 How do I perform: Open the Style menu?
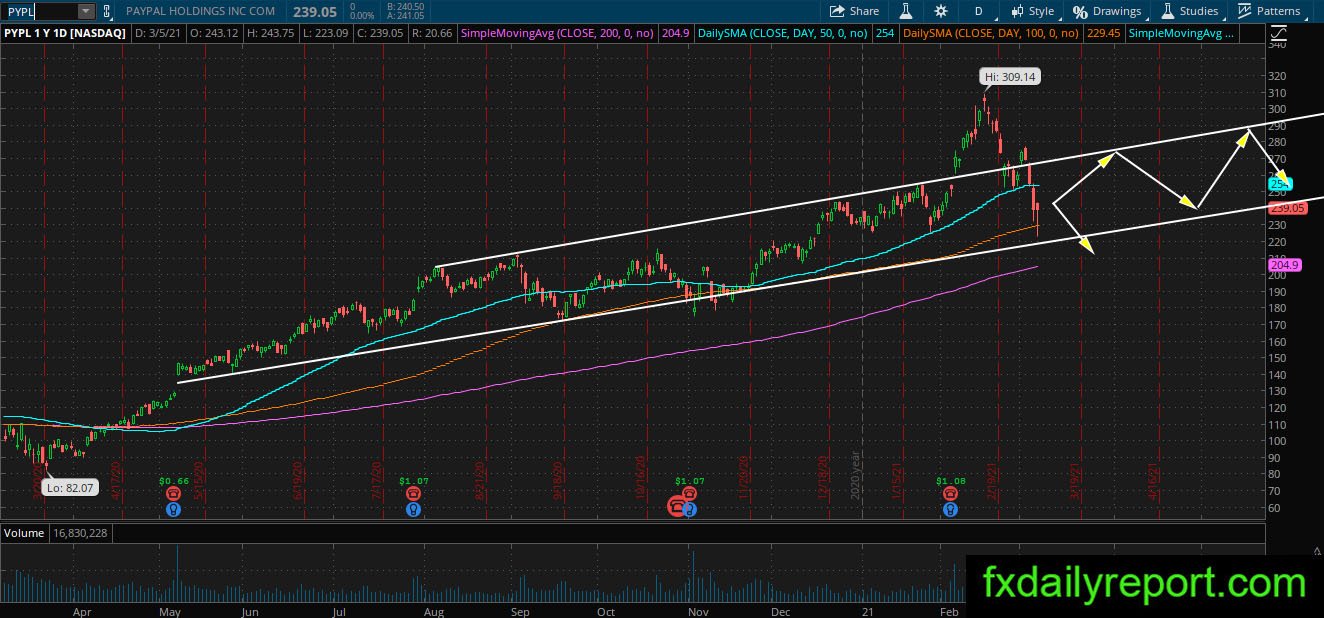(x=1032, y=11)
